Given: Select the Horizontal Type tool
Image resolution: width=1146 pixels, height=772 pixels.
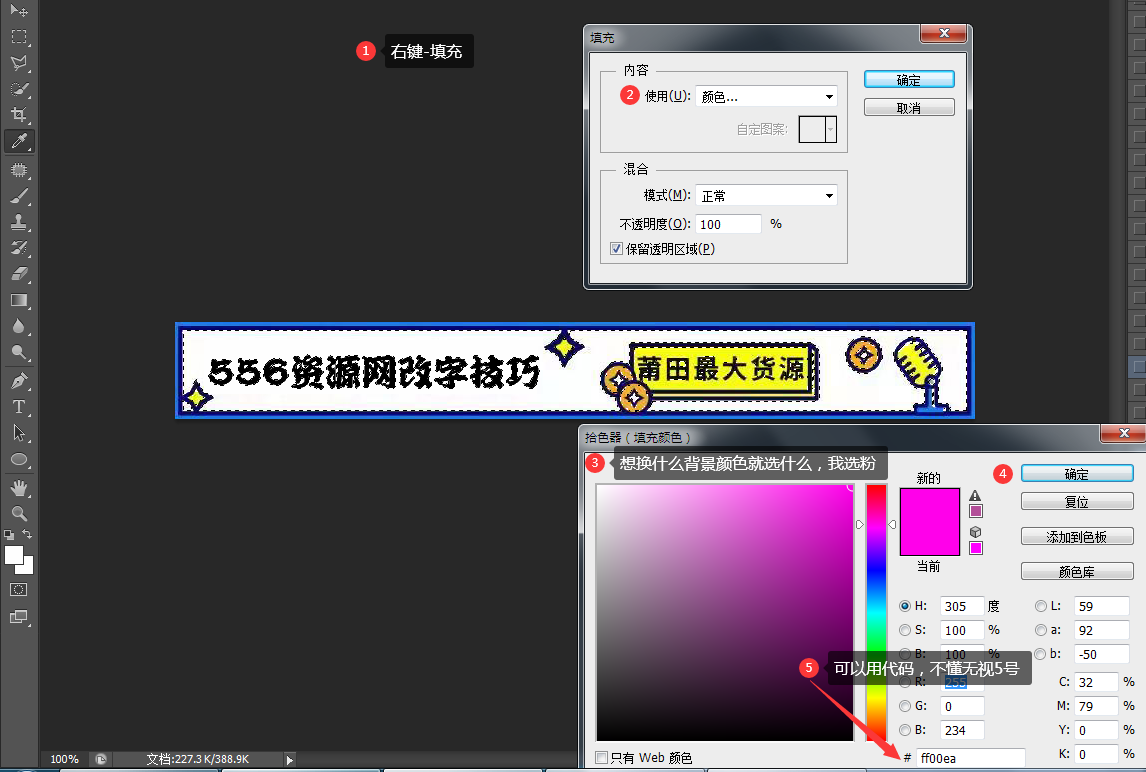Looking at the screenshot, I should coord(19,407).
